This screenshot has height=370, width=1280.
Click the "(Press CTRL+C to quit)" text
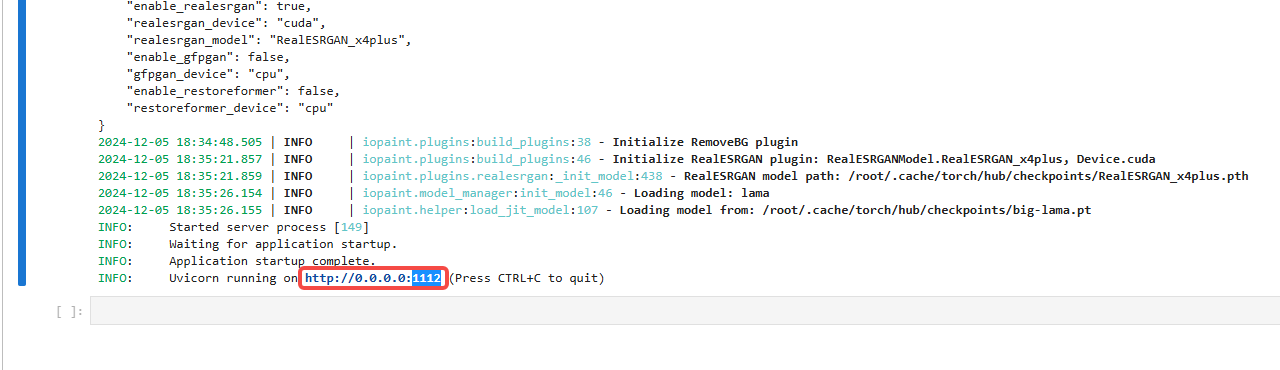pyautogui.click(x=527, y=278)
